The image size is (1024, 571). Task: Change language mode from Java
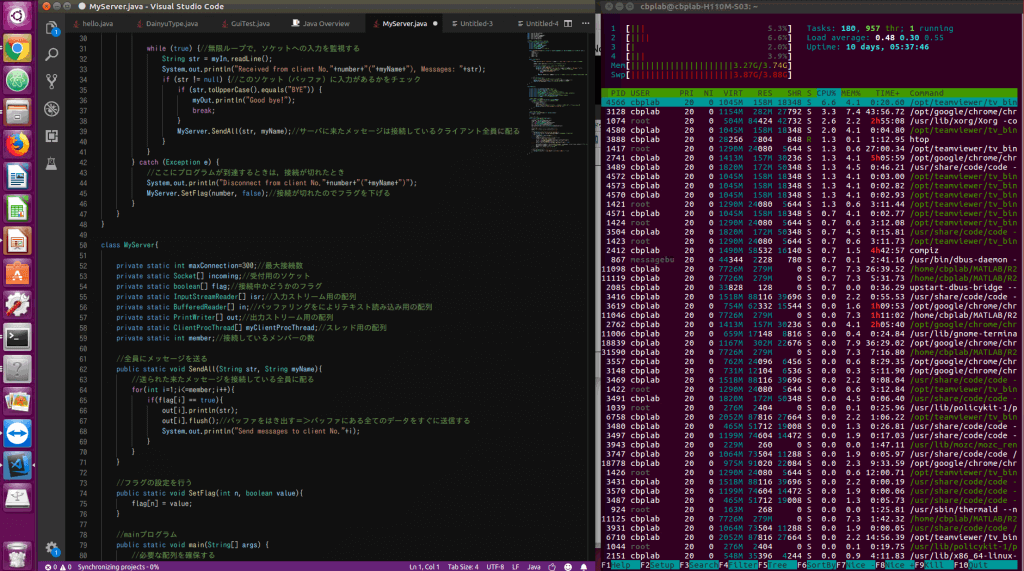pos(534,566)
